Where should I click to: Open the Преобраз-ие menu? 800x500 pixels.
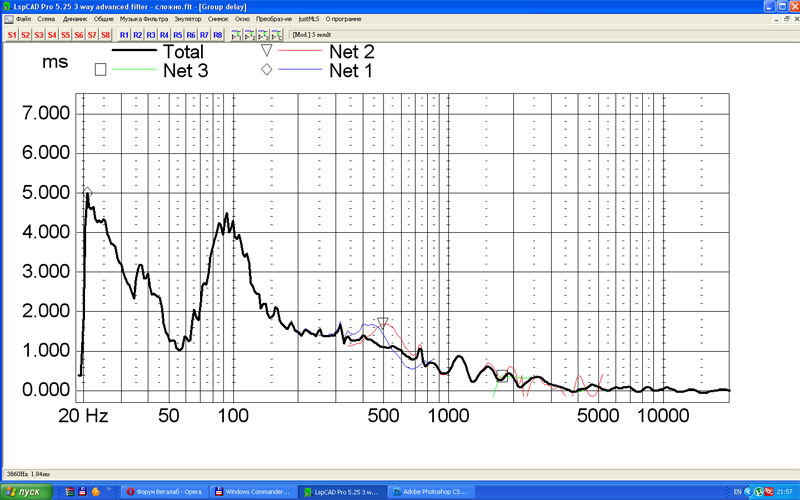(274, 19)
